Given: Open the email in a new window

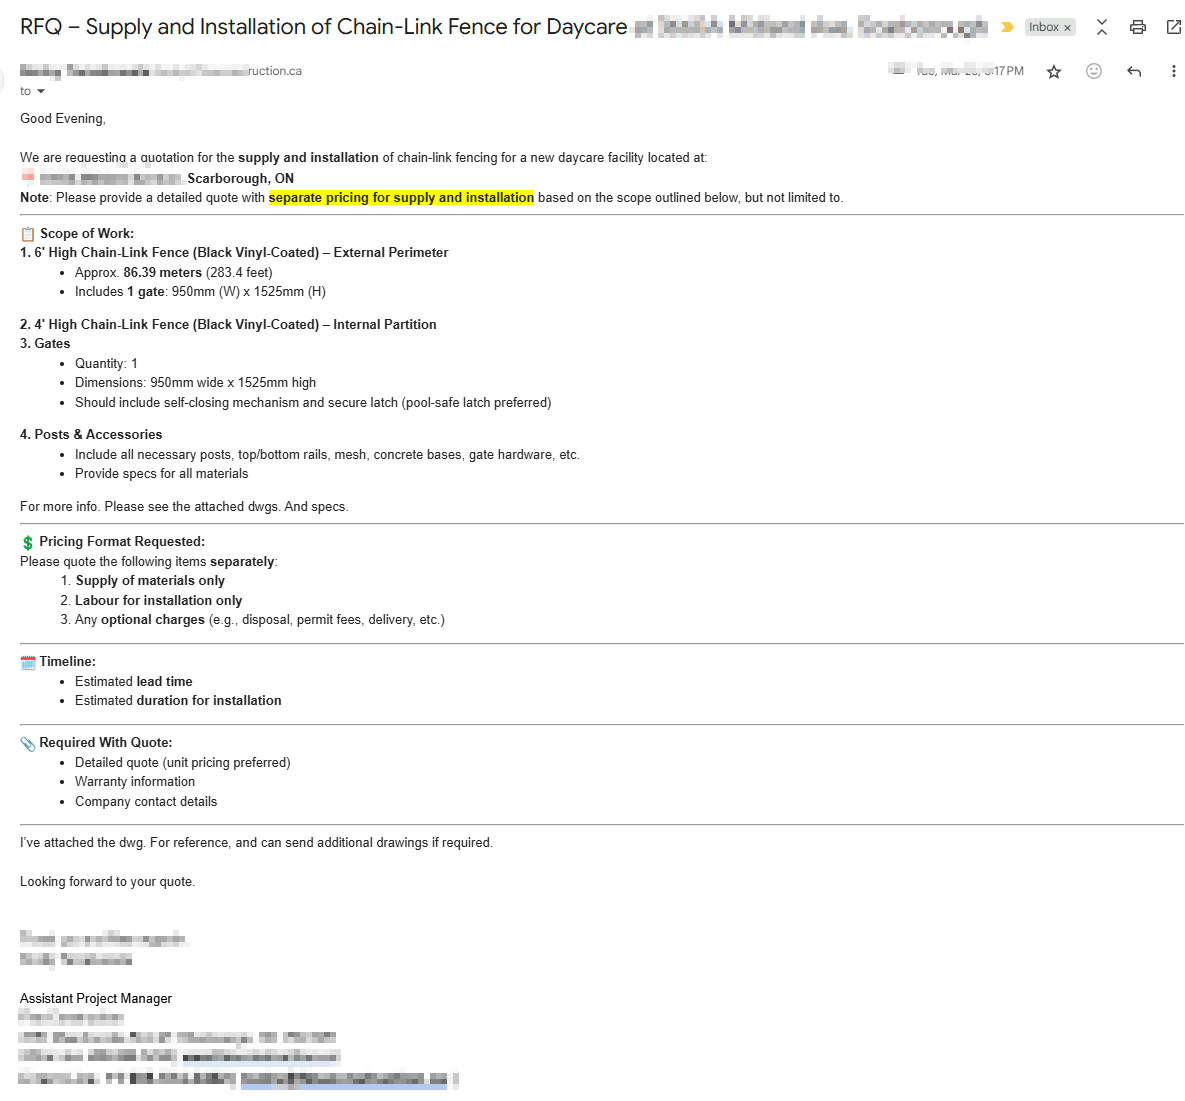Looking at the screenshot, I should click(1174, 27).
